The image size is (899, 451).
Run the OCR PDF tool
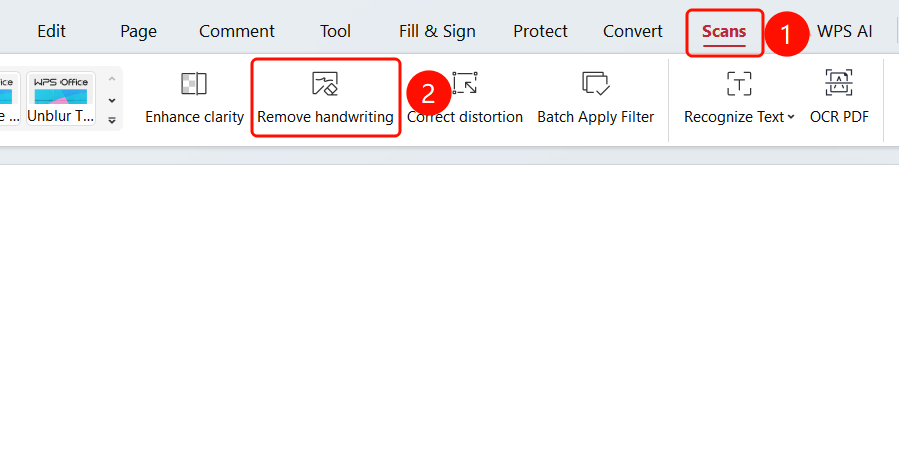pyautogui.click(x=839, y=97)
